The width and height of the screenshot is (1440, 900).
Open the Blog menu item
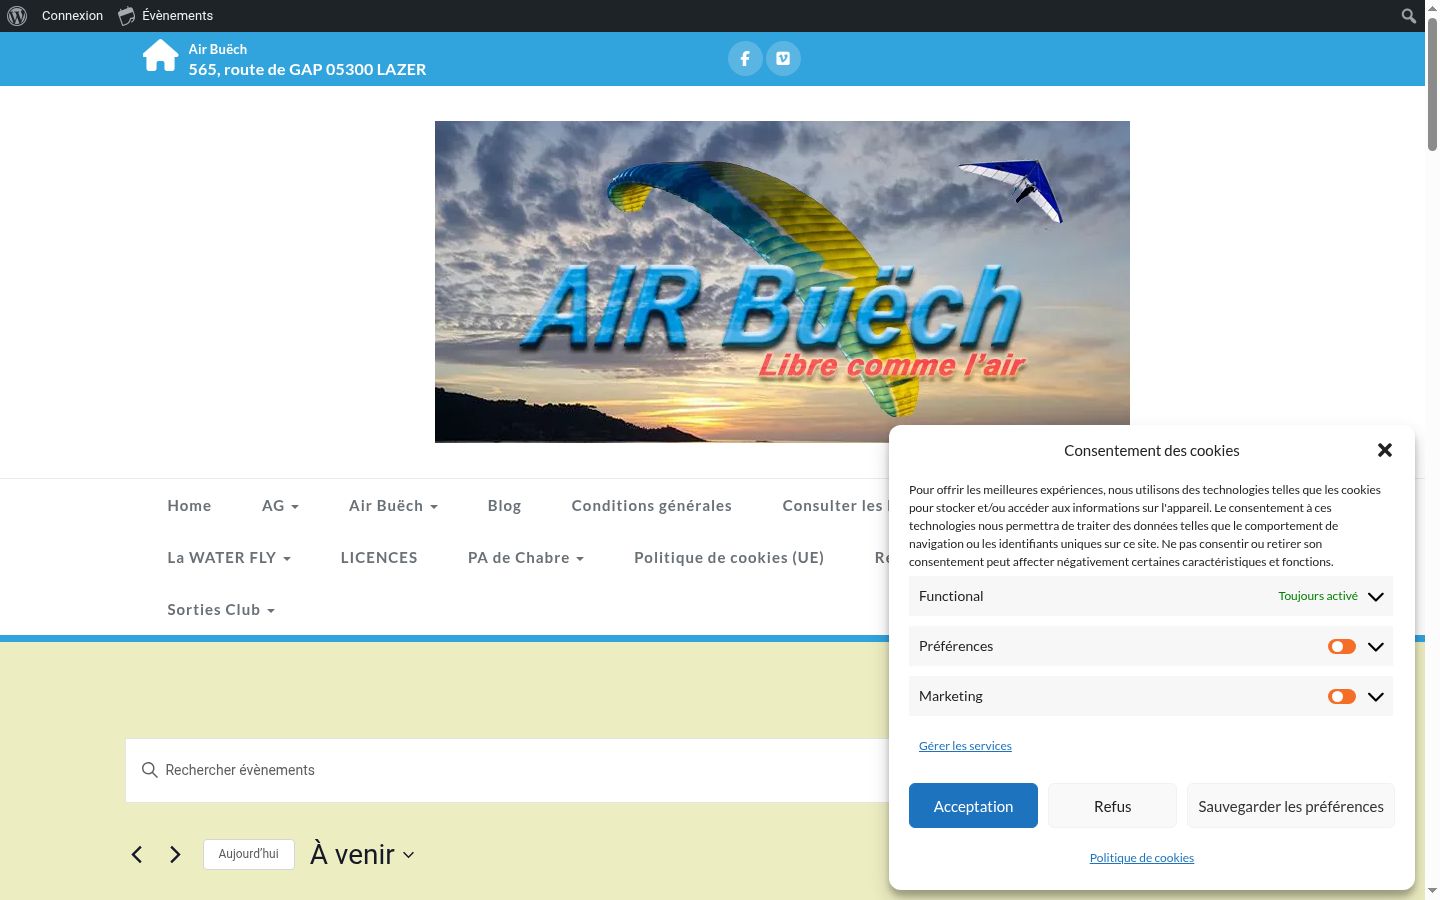504,506
